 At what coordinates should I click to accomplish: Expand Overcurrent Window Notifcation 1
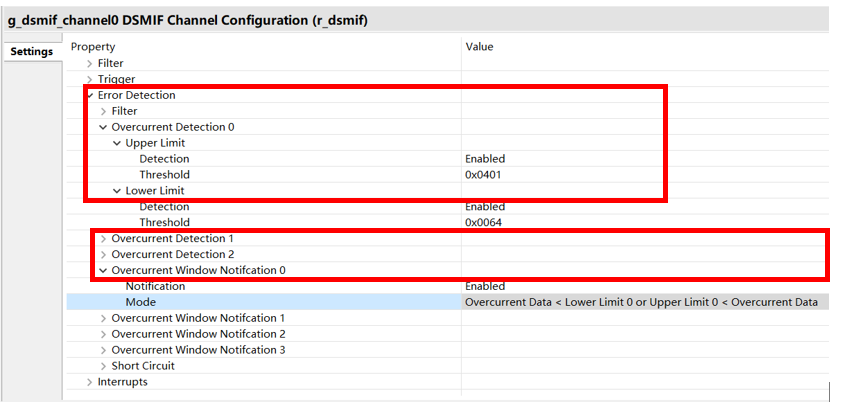(104, 318)
